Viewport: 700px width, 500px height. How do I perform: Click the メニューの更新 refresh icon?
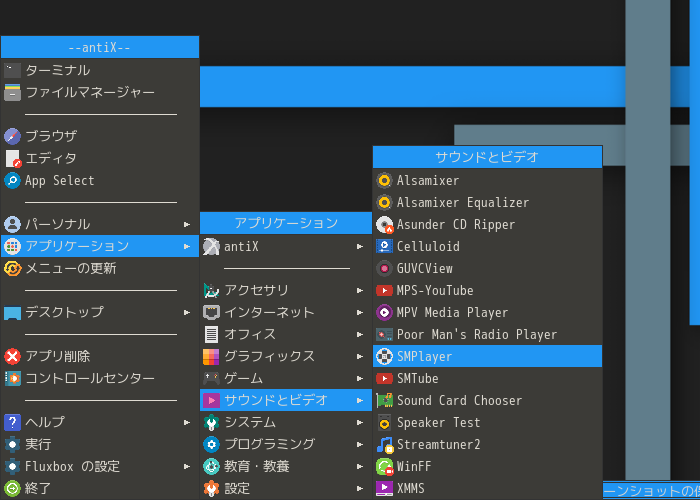[x=12, y=268]
